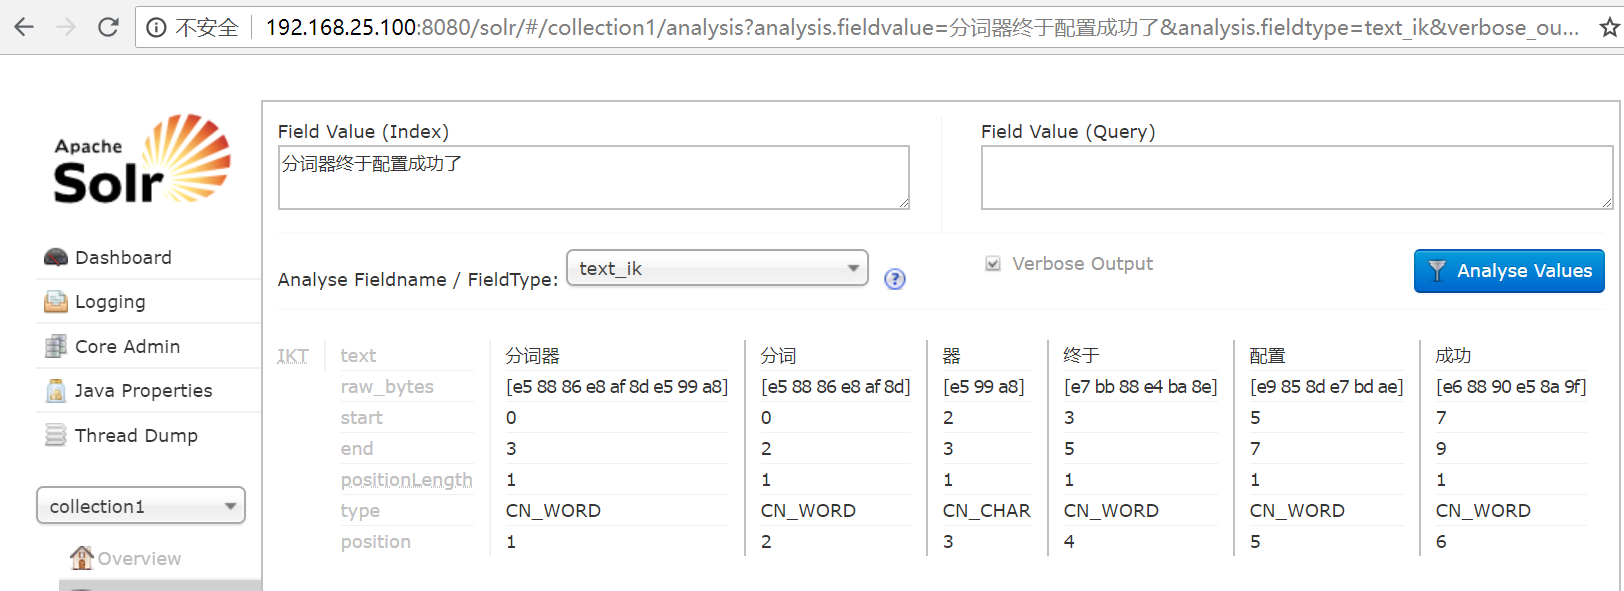Click the Field Value (Query) heading

pyautogui.click(x=1068, y=132)
